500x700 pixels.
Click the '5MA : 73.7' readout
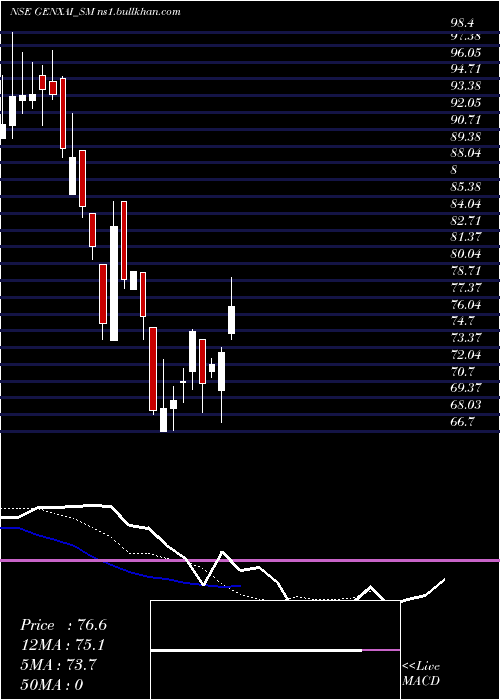[x=58, y=665]
